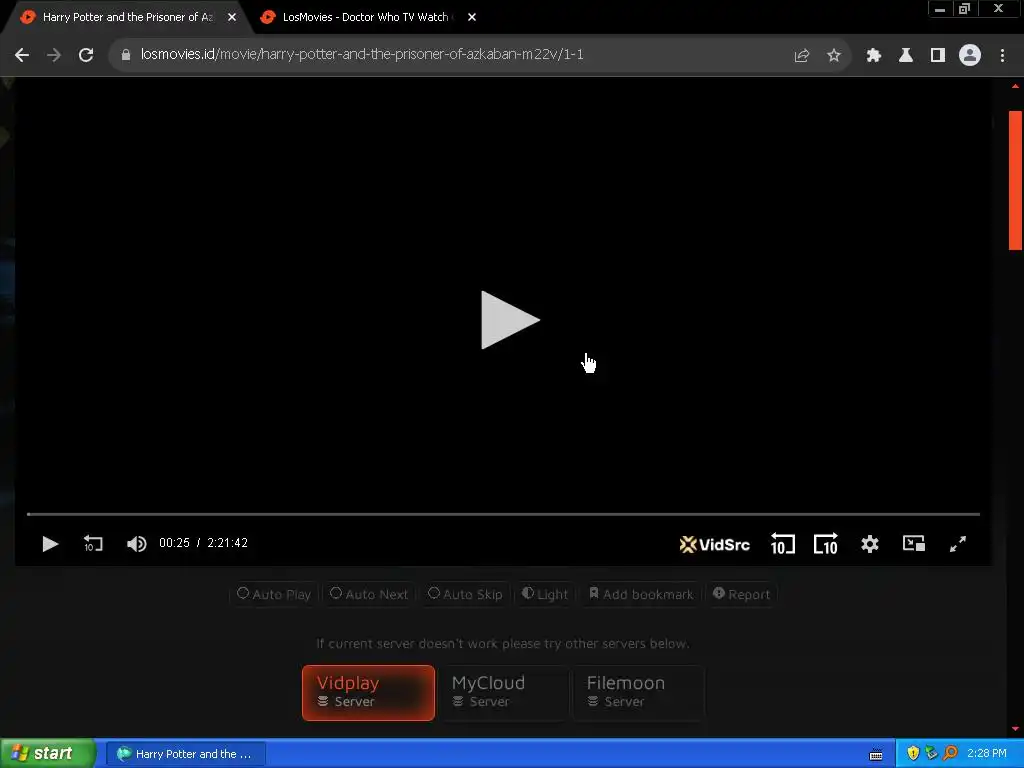Click the Report button
The image size is (1024, 768).
click(741, 594)
